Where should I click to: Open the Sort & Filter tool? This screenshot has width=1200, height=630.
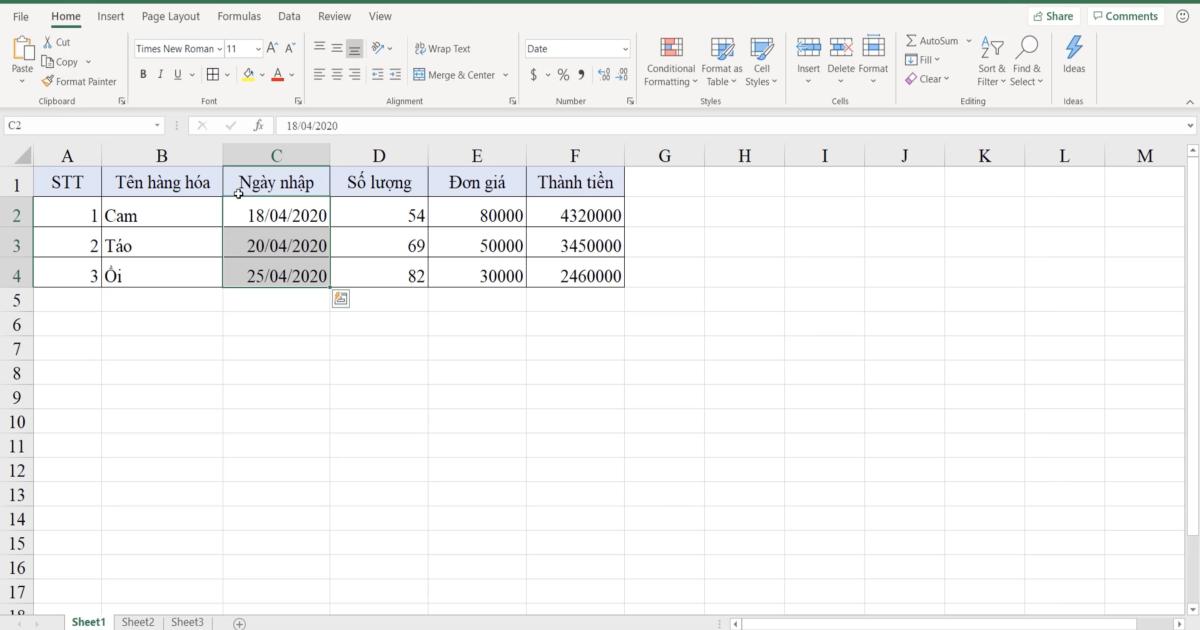click(991, 62)
